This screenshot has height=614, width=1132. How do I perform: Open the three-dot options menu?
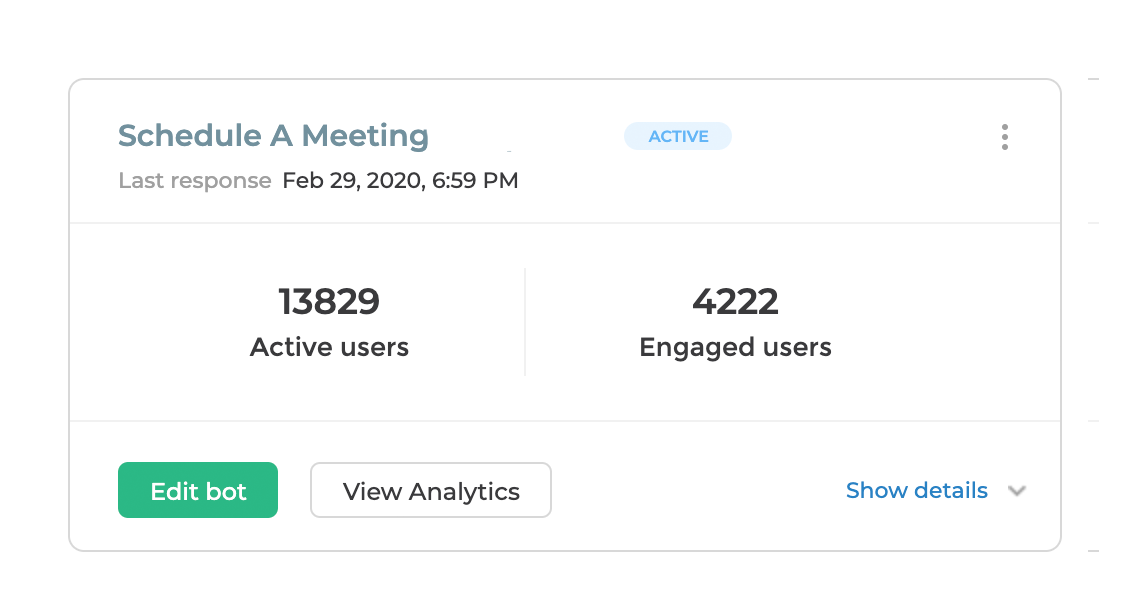(x=1004, y=137)
